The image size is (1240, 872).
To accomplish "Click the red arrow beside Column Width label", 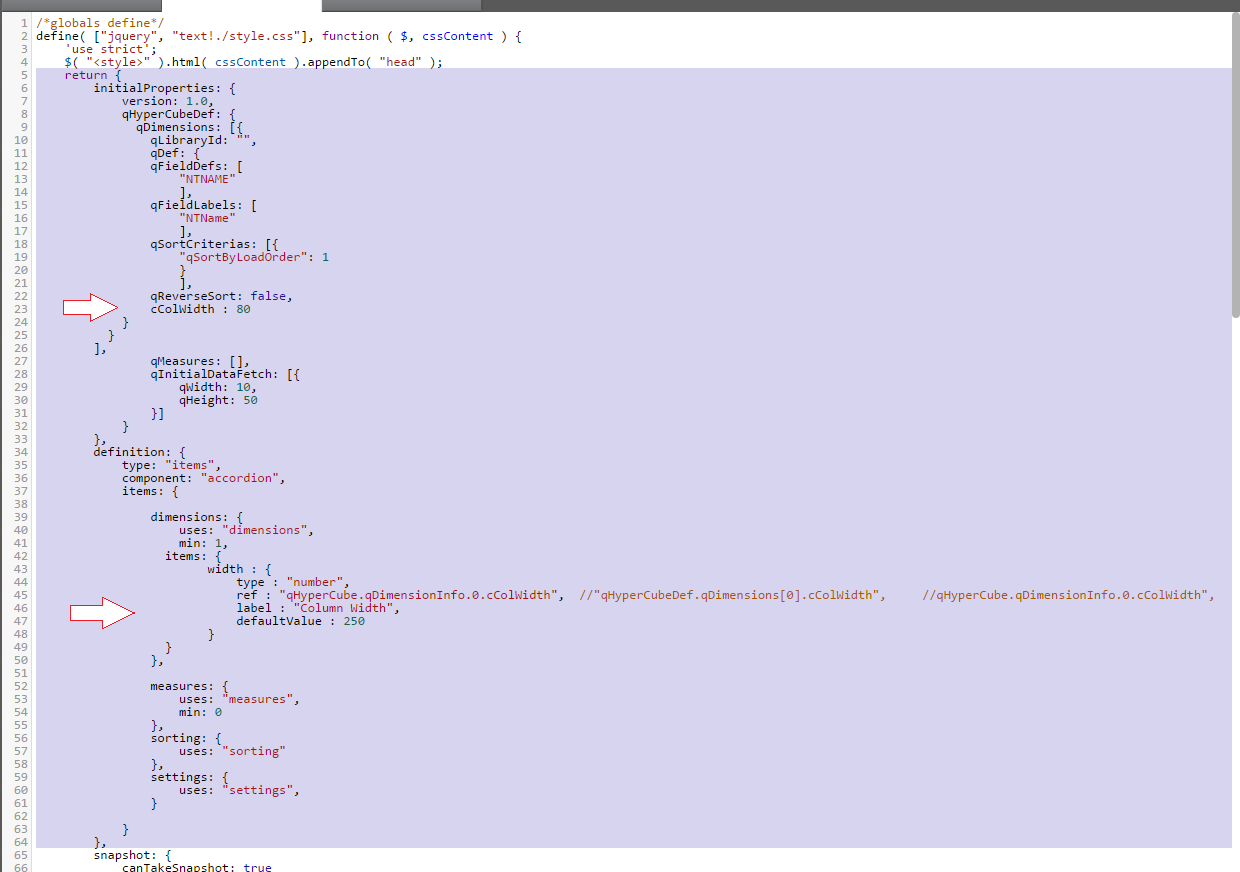I will (102, 614).
